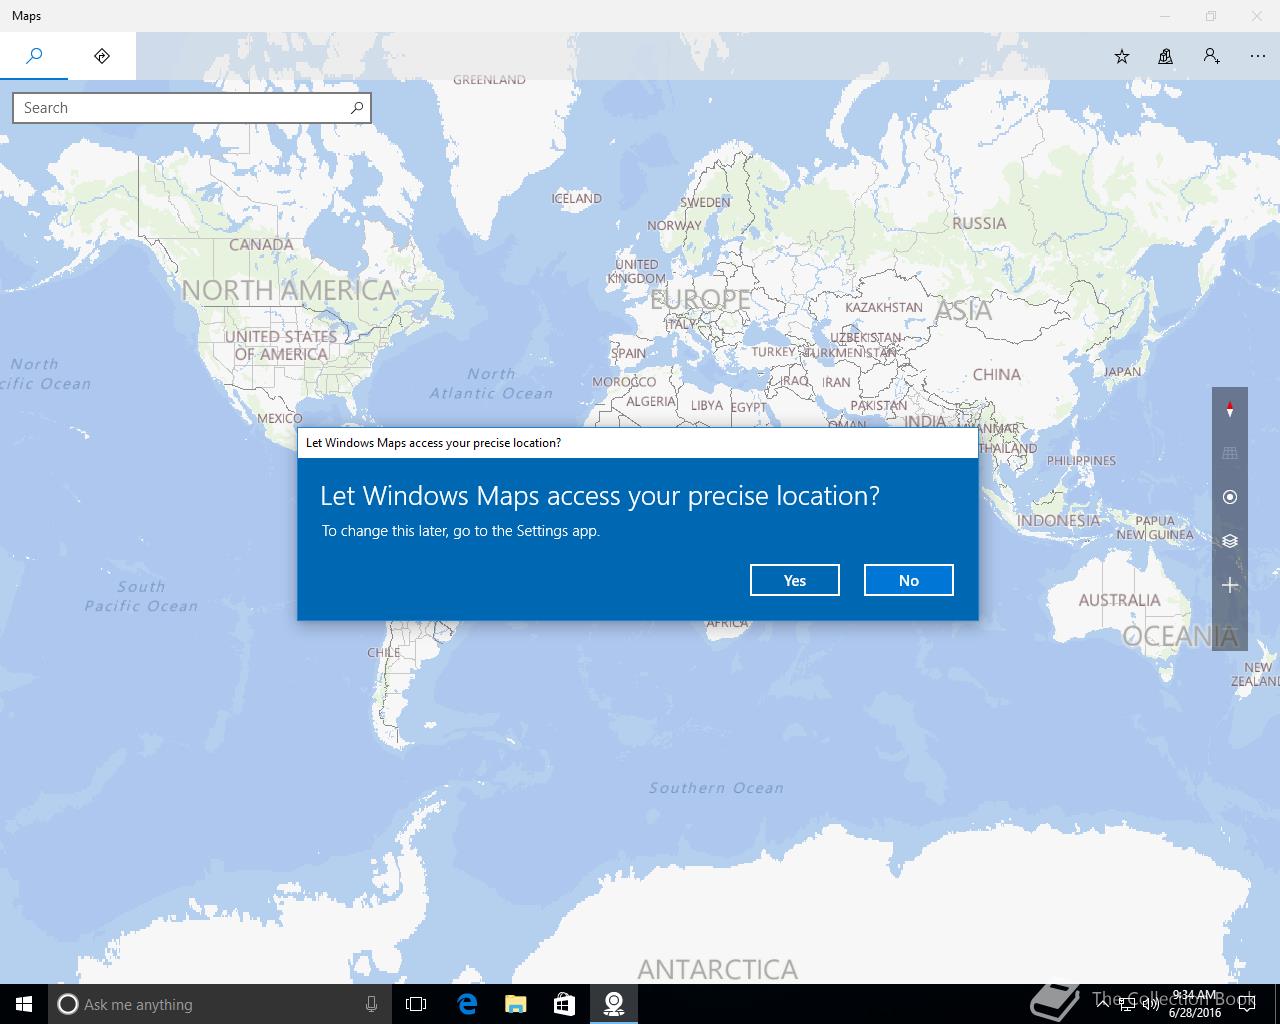Image resolution: width=1280 pixels, height=1024 pixels.
Task: Click the CHINA label on the map
Action: pyautogui.click(x=996, y=374)
